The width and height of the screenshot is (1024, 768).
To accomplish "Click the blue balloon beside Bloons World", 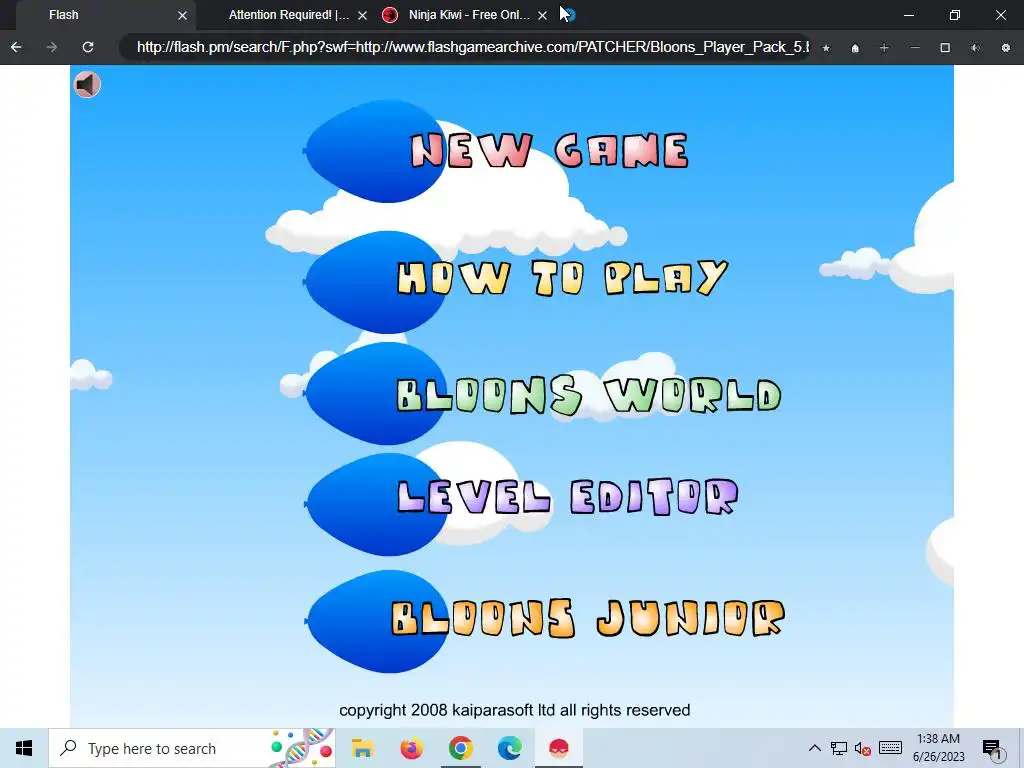I will (x=375, y=394).
